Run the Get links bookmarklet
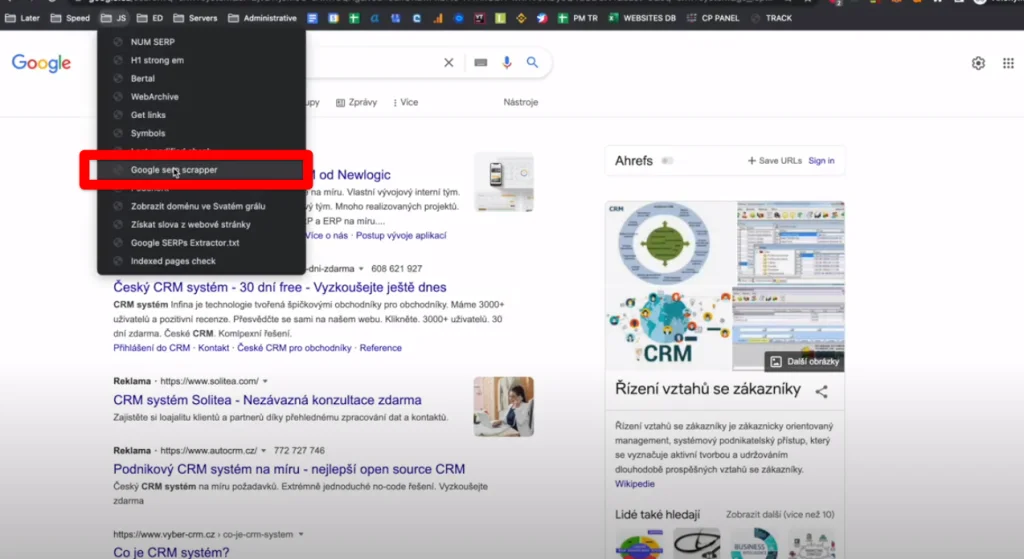The height and width of the screenshot is (559, 1024). coord(201,115)
